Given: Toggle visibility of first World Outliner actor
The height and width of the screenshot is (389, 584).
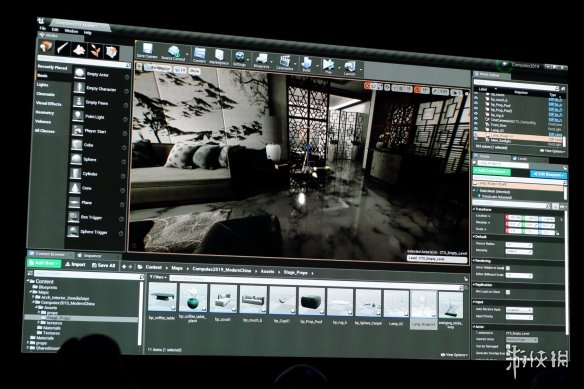Looking at the screenshot, I should click(476, 95).
